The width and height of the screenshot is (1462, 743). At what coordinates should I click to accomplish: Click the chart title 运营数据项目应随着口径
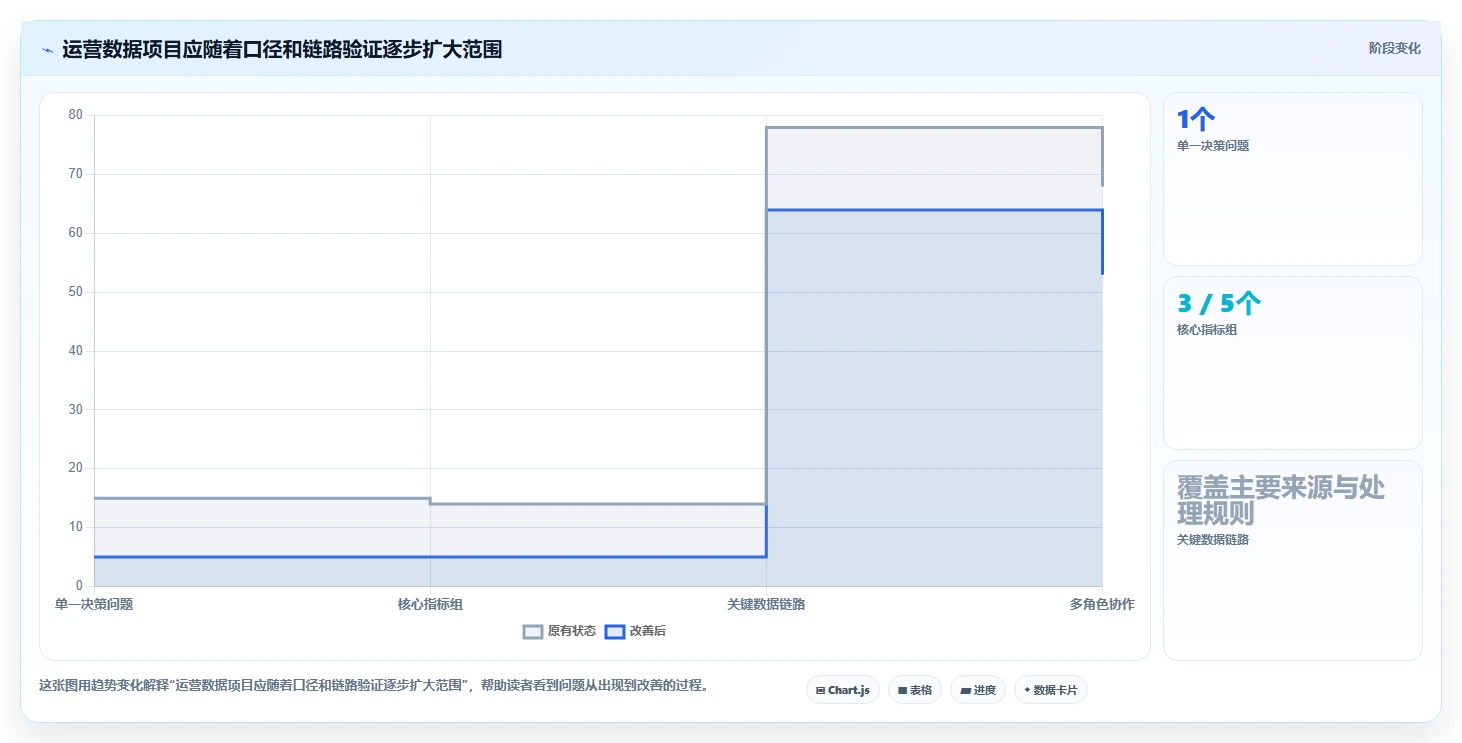coord(282,49)
